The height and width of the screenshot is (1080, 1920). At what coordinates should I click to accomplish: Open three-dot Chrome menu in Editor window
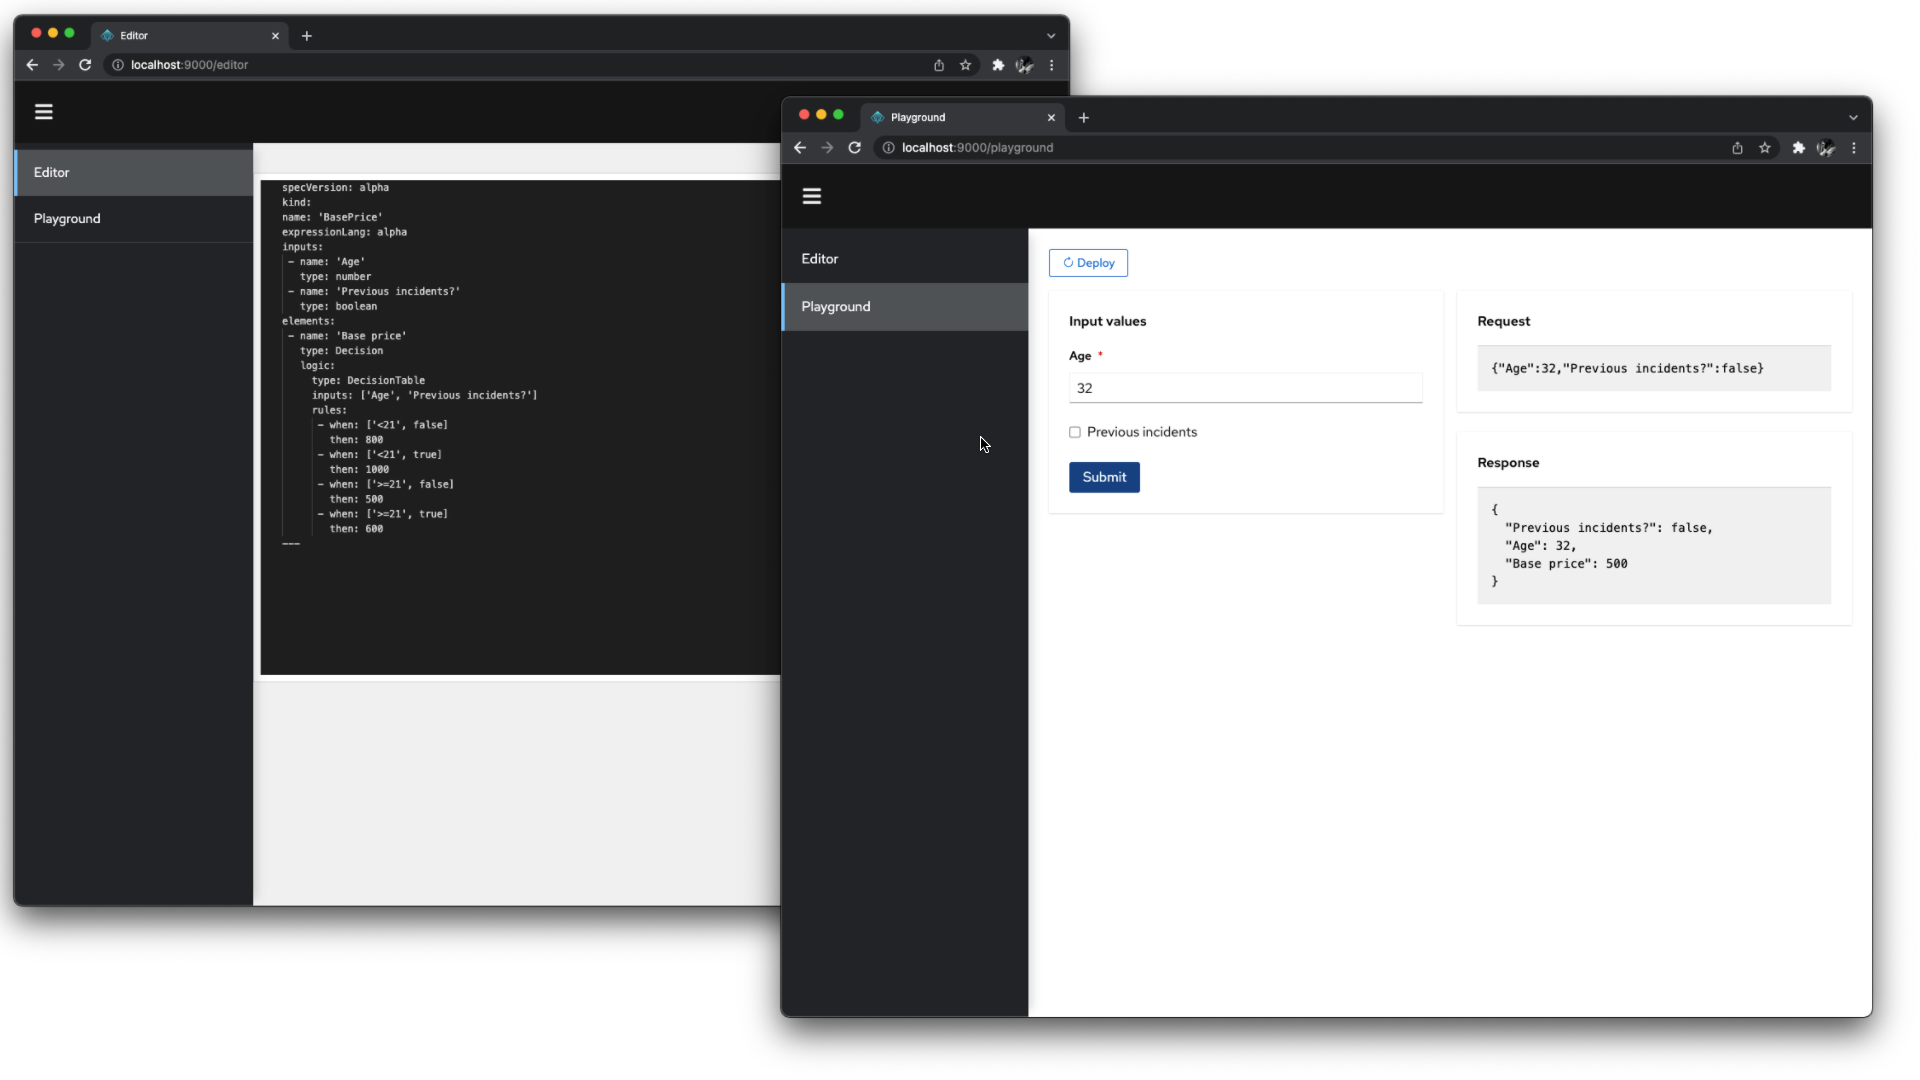[1051, 65]
